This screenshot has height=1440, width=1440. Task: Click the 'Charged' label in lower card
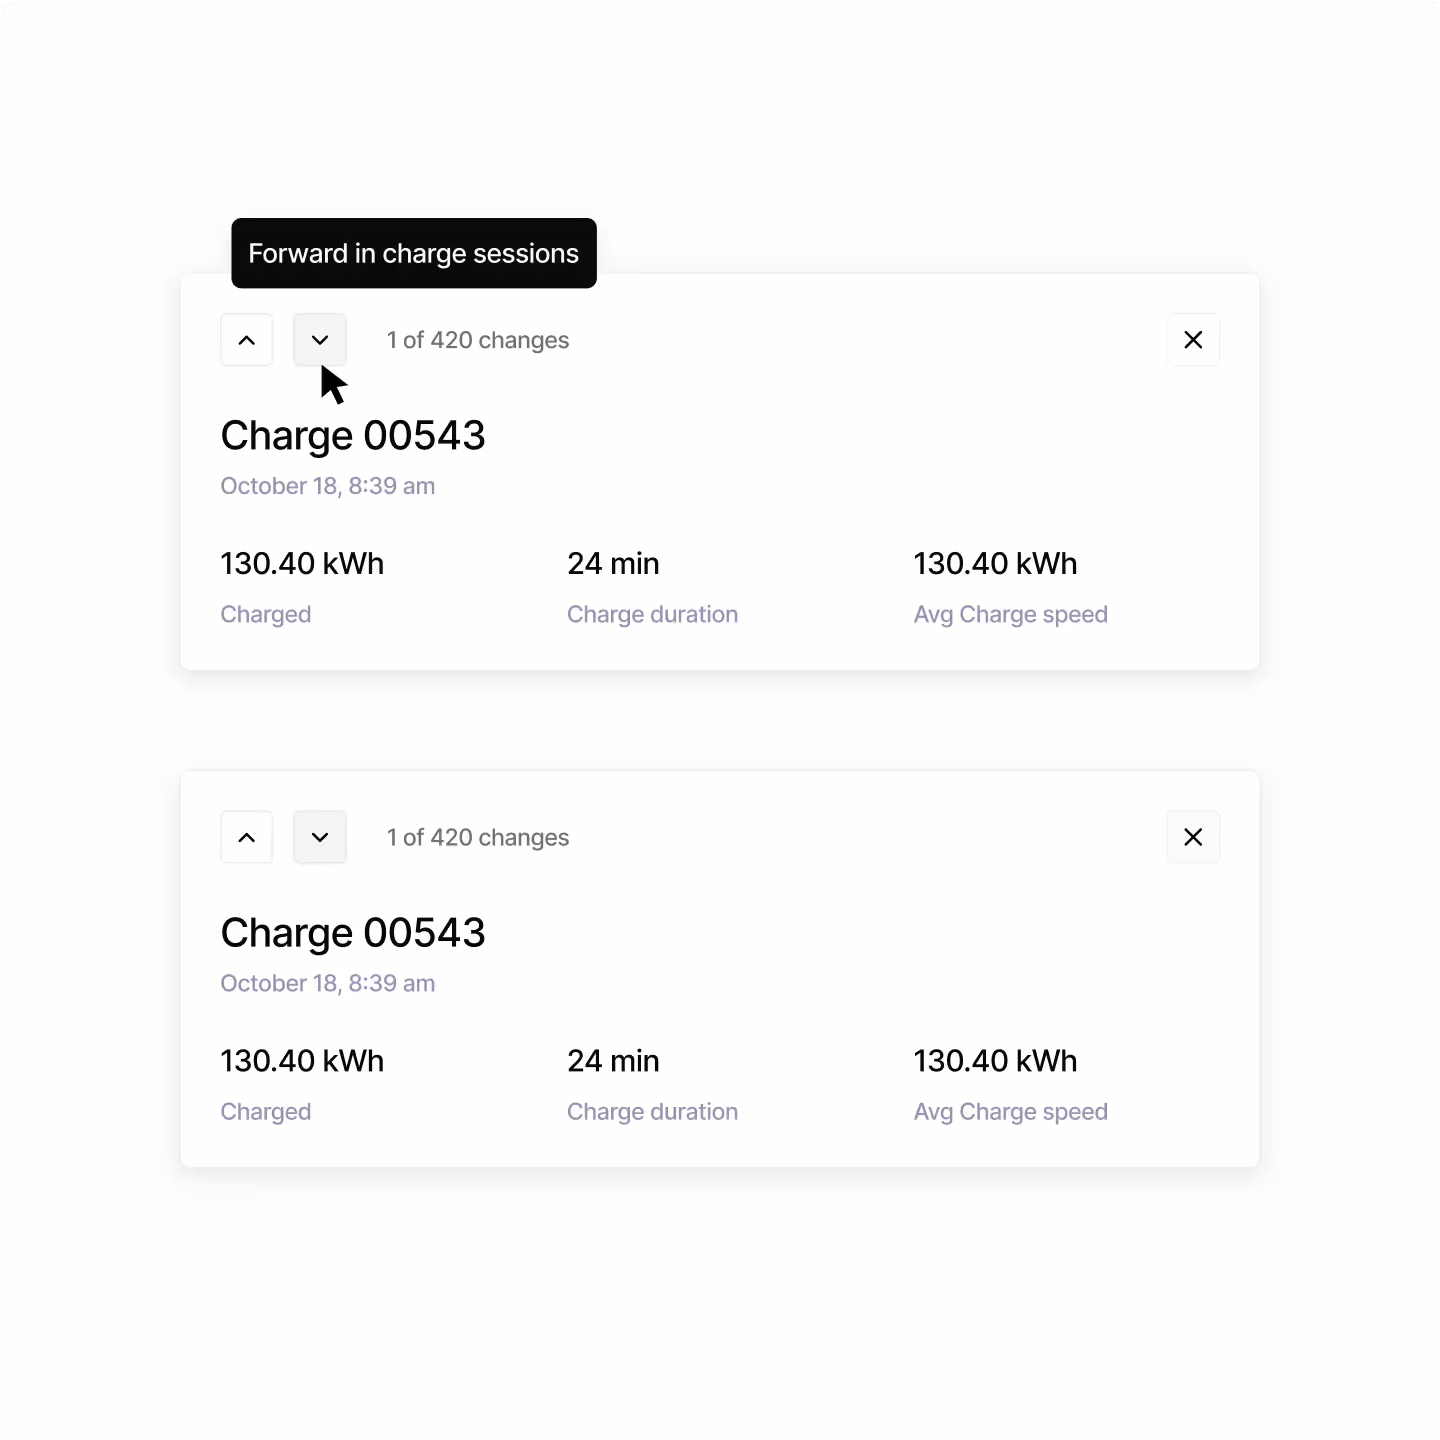266,1111
